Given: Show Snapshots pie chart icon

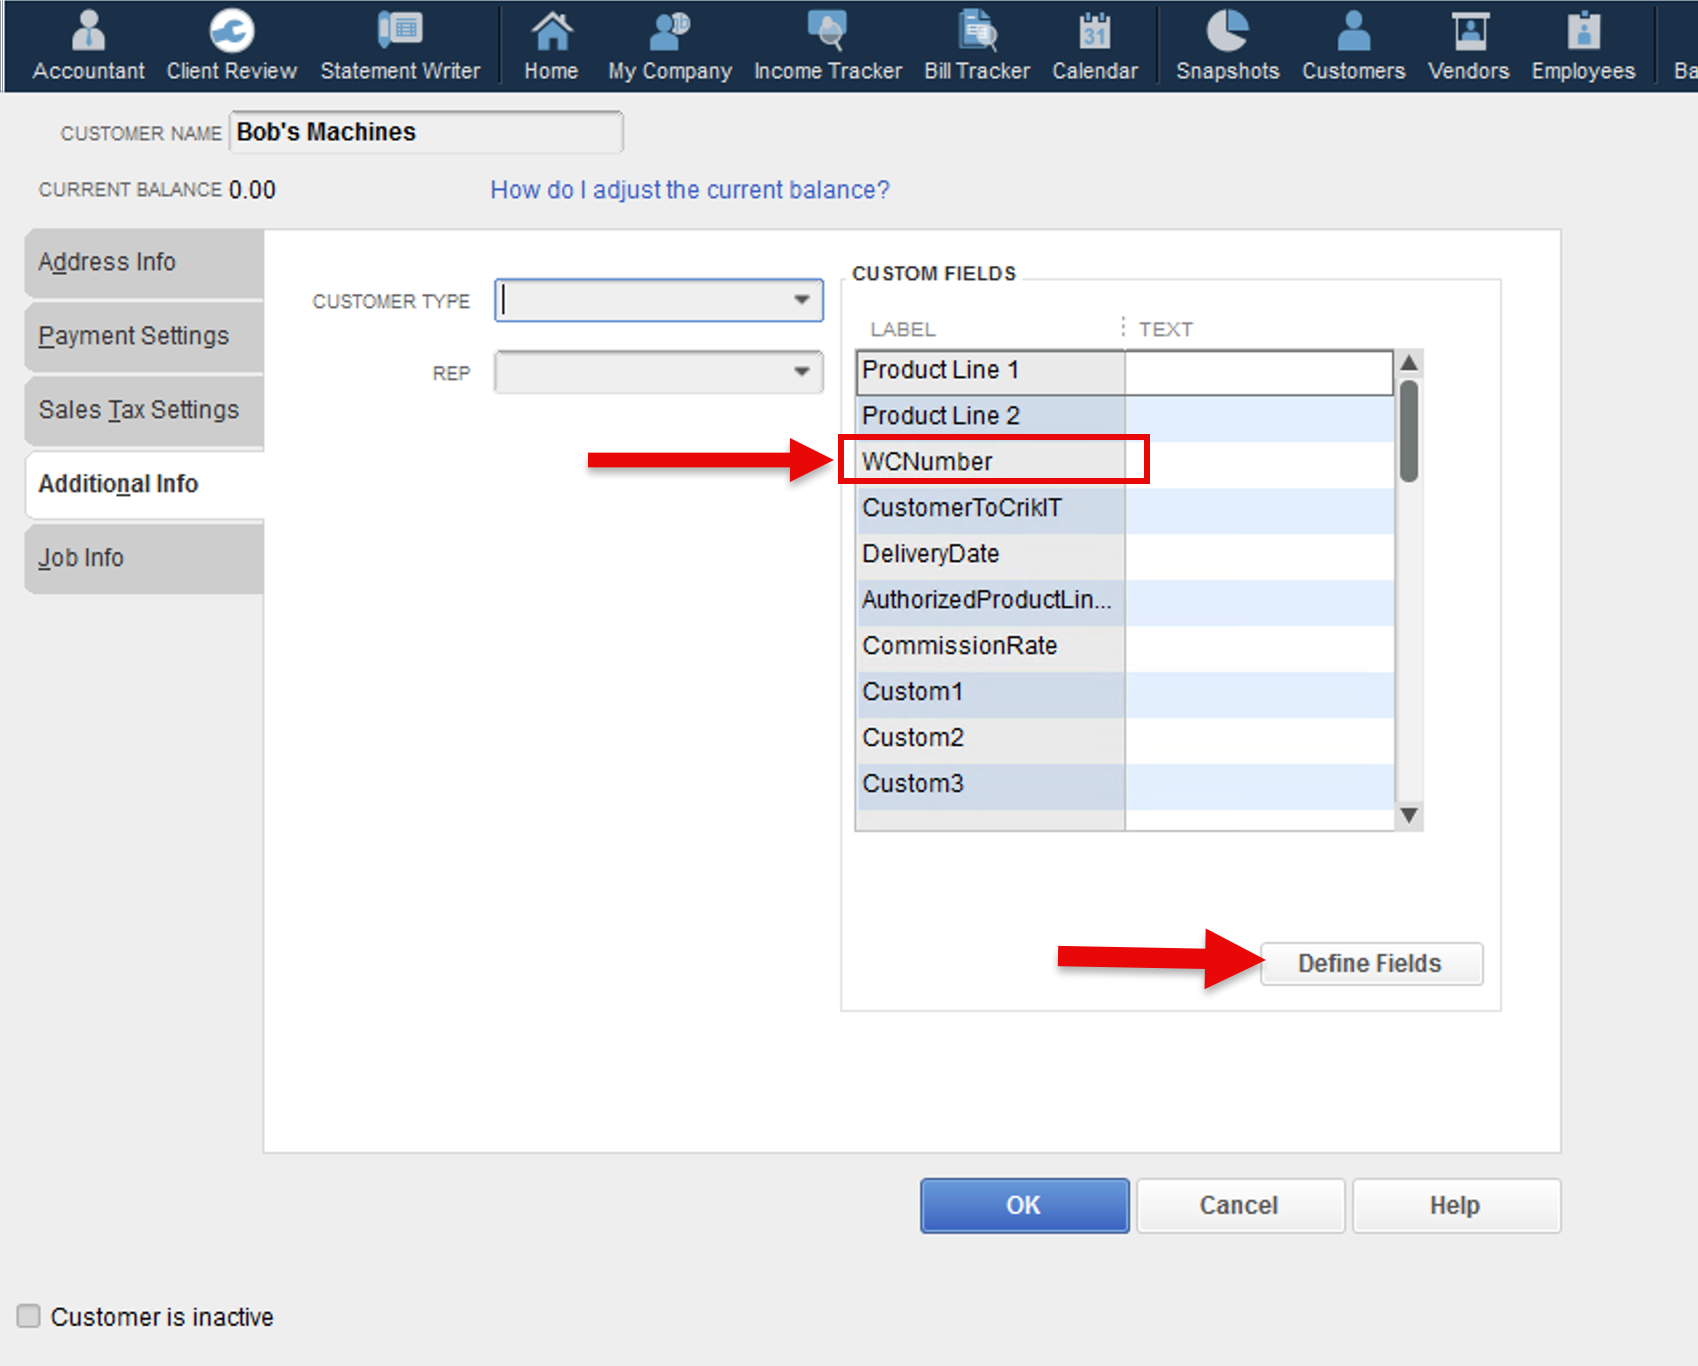Looking at the screenshot, I should [1227, 45].
